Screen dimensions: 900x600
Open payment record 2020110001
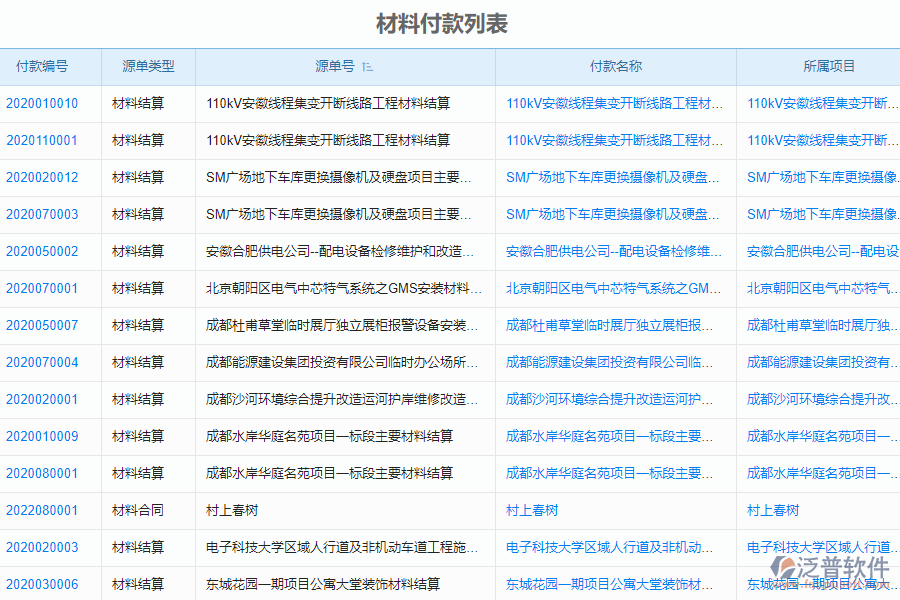pyautogui.click(x=44, y=140)
